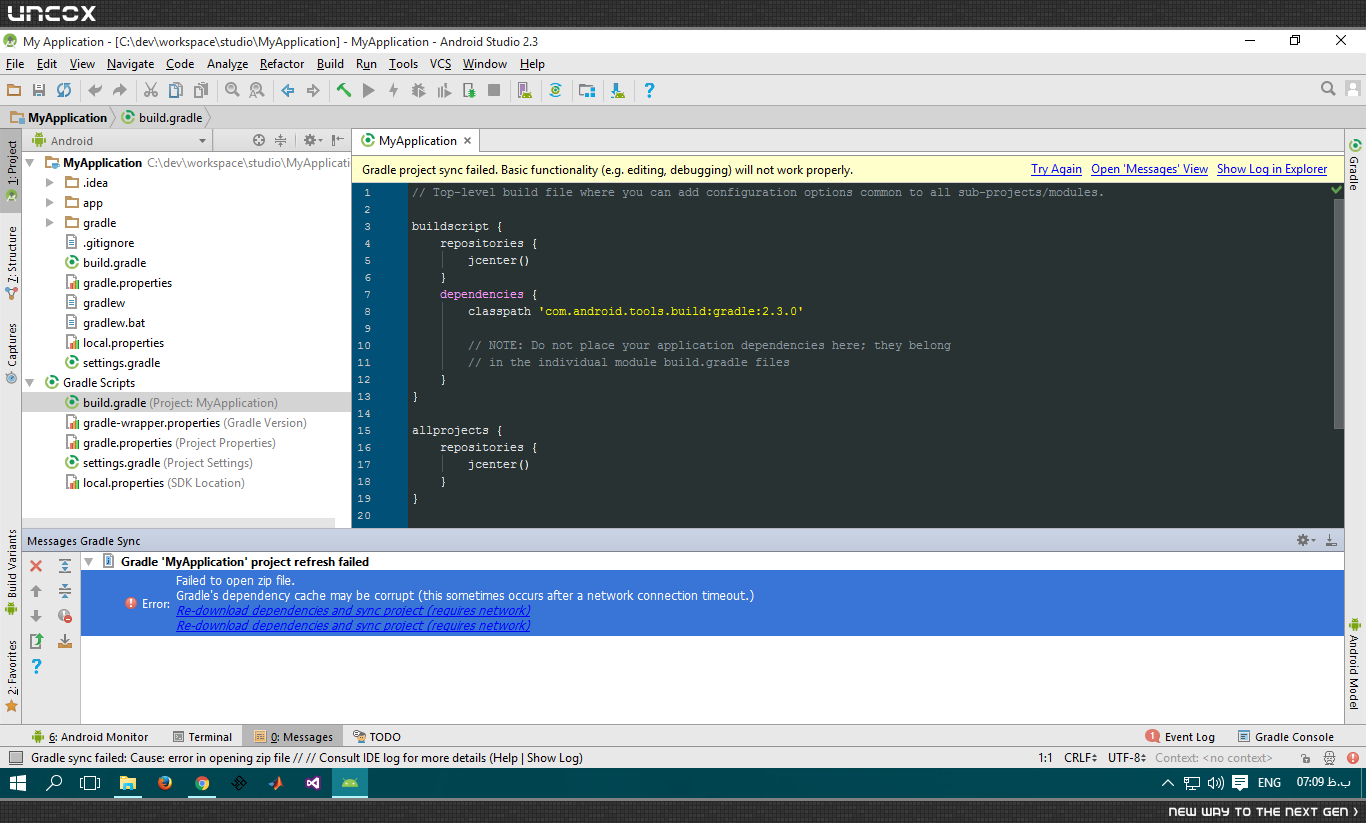
Task: Click the Firefox icon on the Windows taskbar
Action: 165,783
